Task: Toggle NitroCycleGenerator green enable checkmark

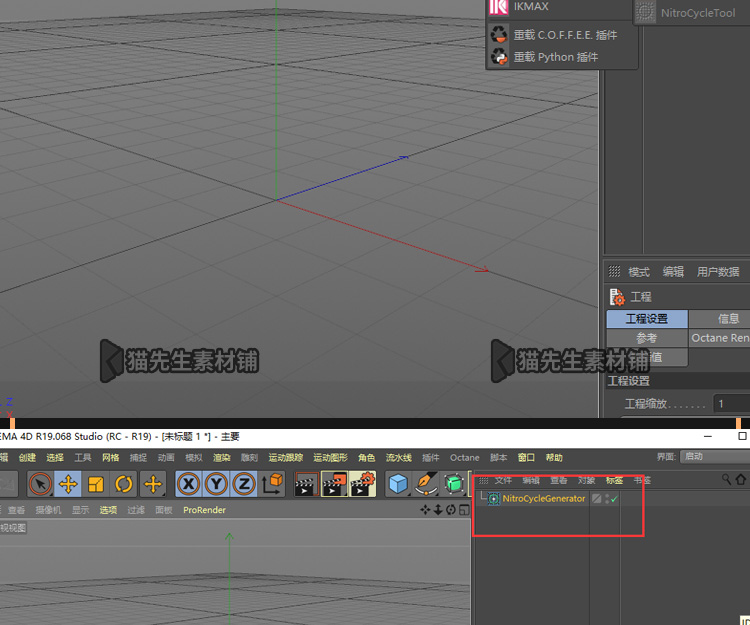Action: pyautogui.click(x=614, y=499)
